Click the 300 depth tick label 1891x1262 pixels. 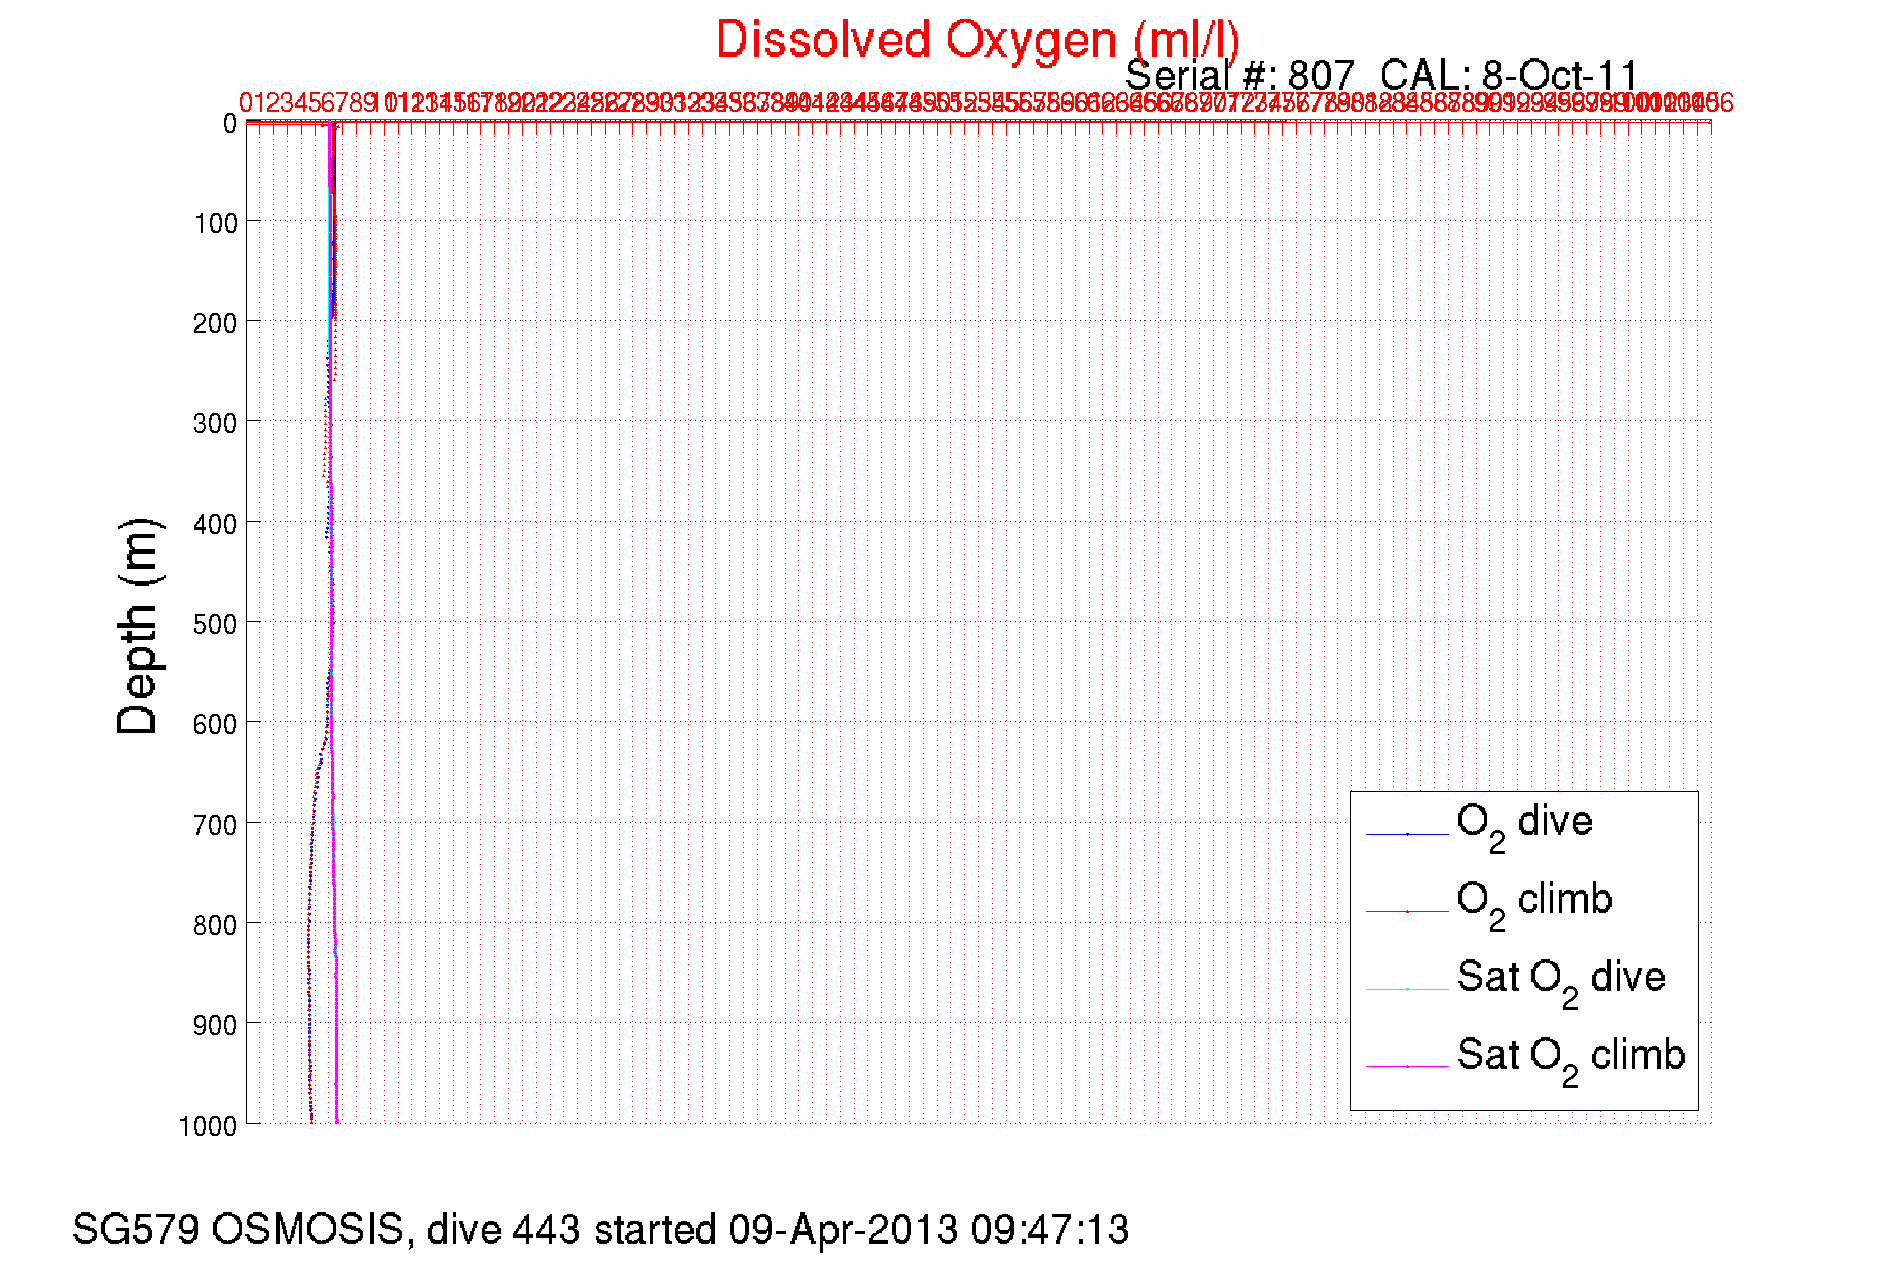coord(216,423)
